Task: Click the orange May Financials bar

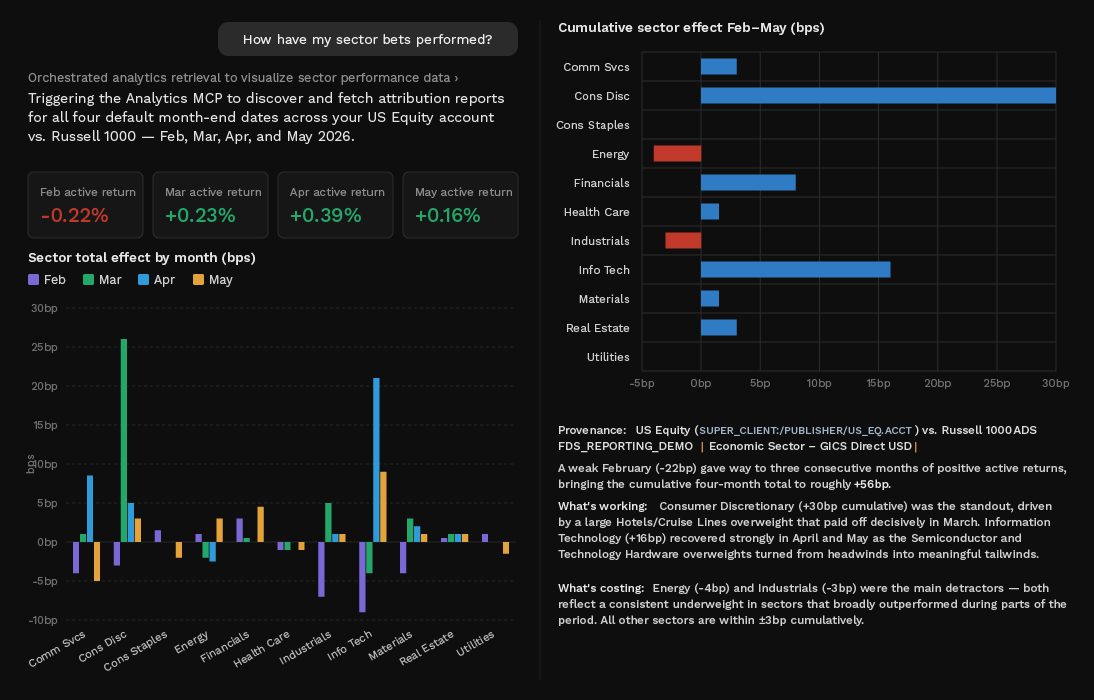Action: tap(260, 524)
